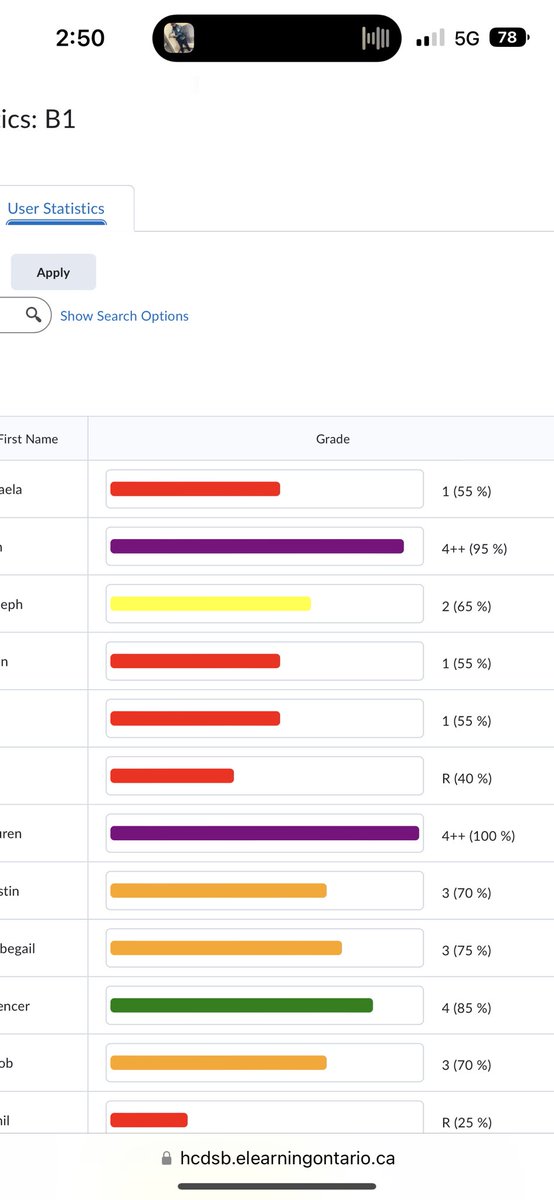This screenshot has width=554, height=1200.
Task: Select the R (25 %) grade text
Action: click(466, 1122)
